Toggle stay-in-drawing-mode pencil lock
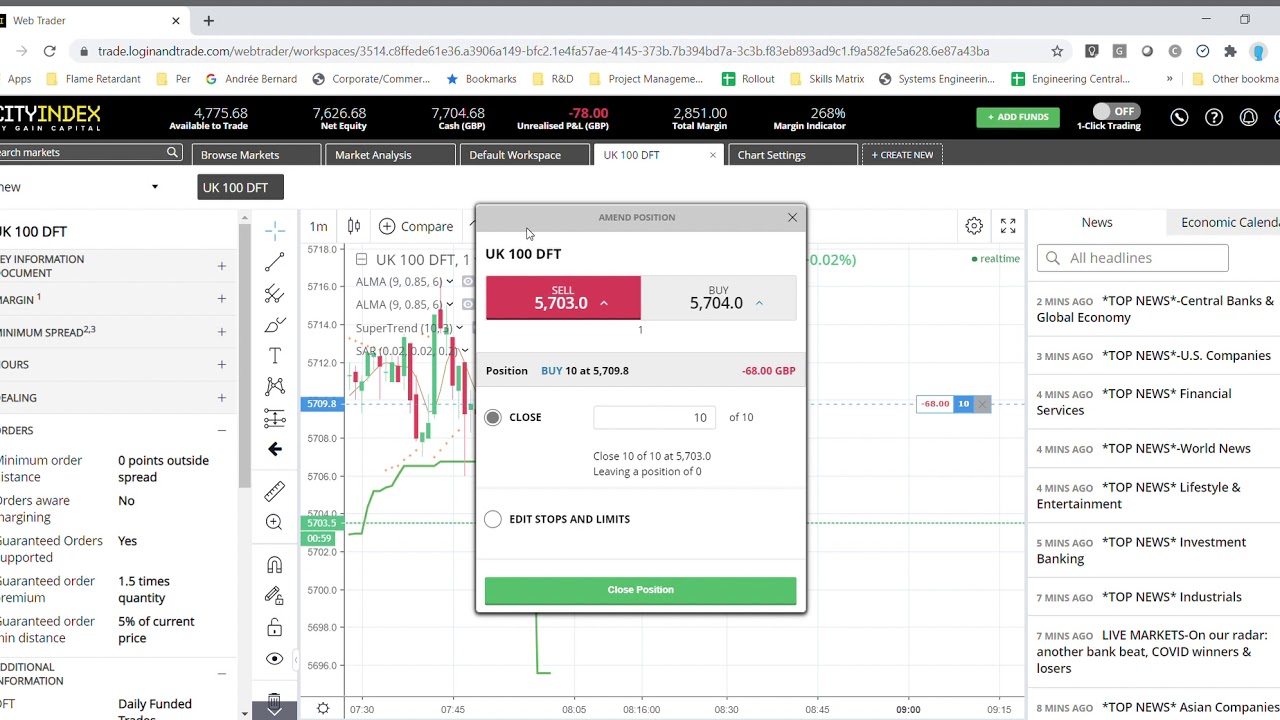1280x720 pixels. (275, 596)
